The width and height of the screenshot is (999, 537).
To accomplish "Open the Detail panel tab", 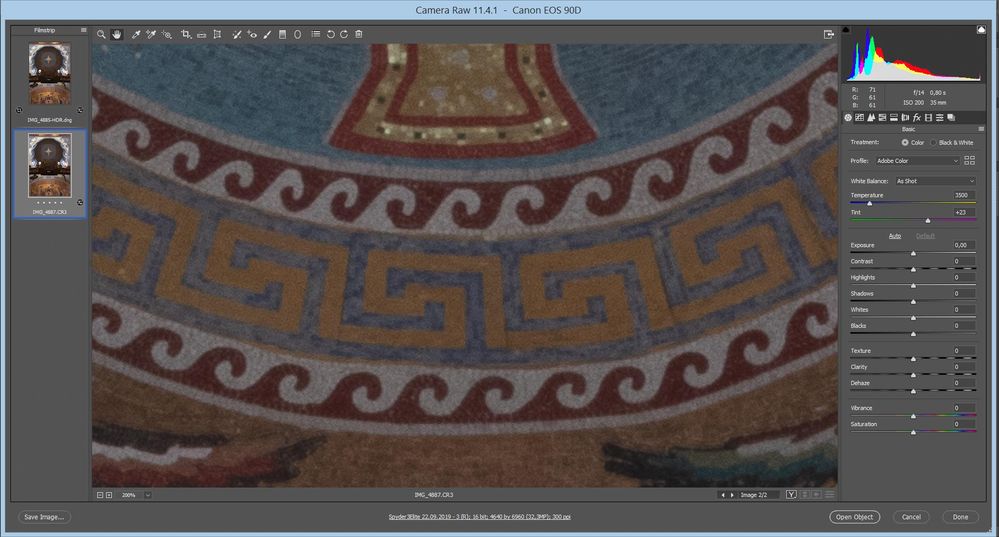I will [x=871, y=117].
